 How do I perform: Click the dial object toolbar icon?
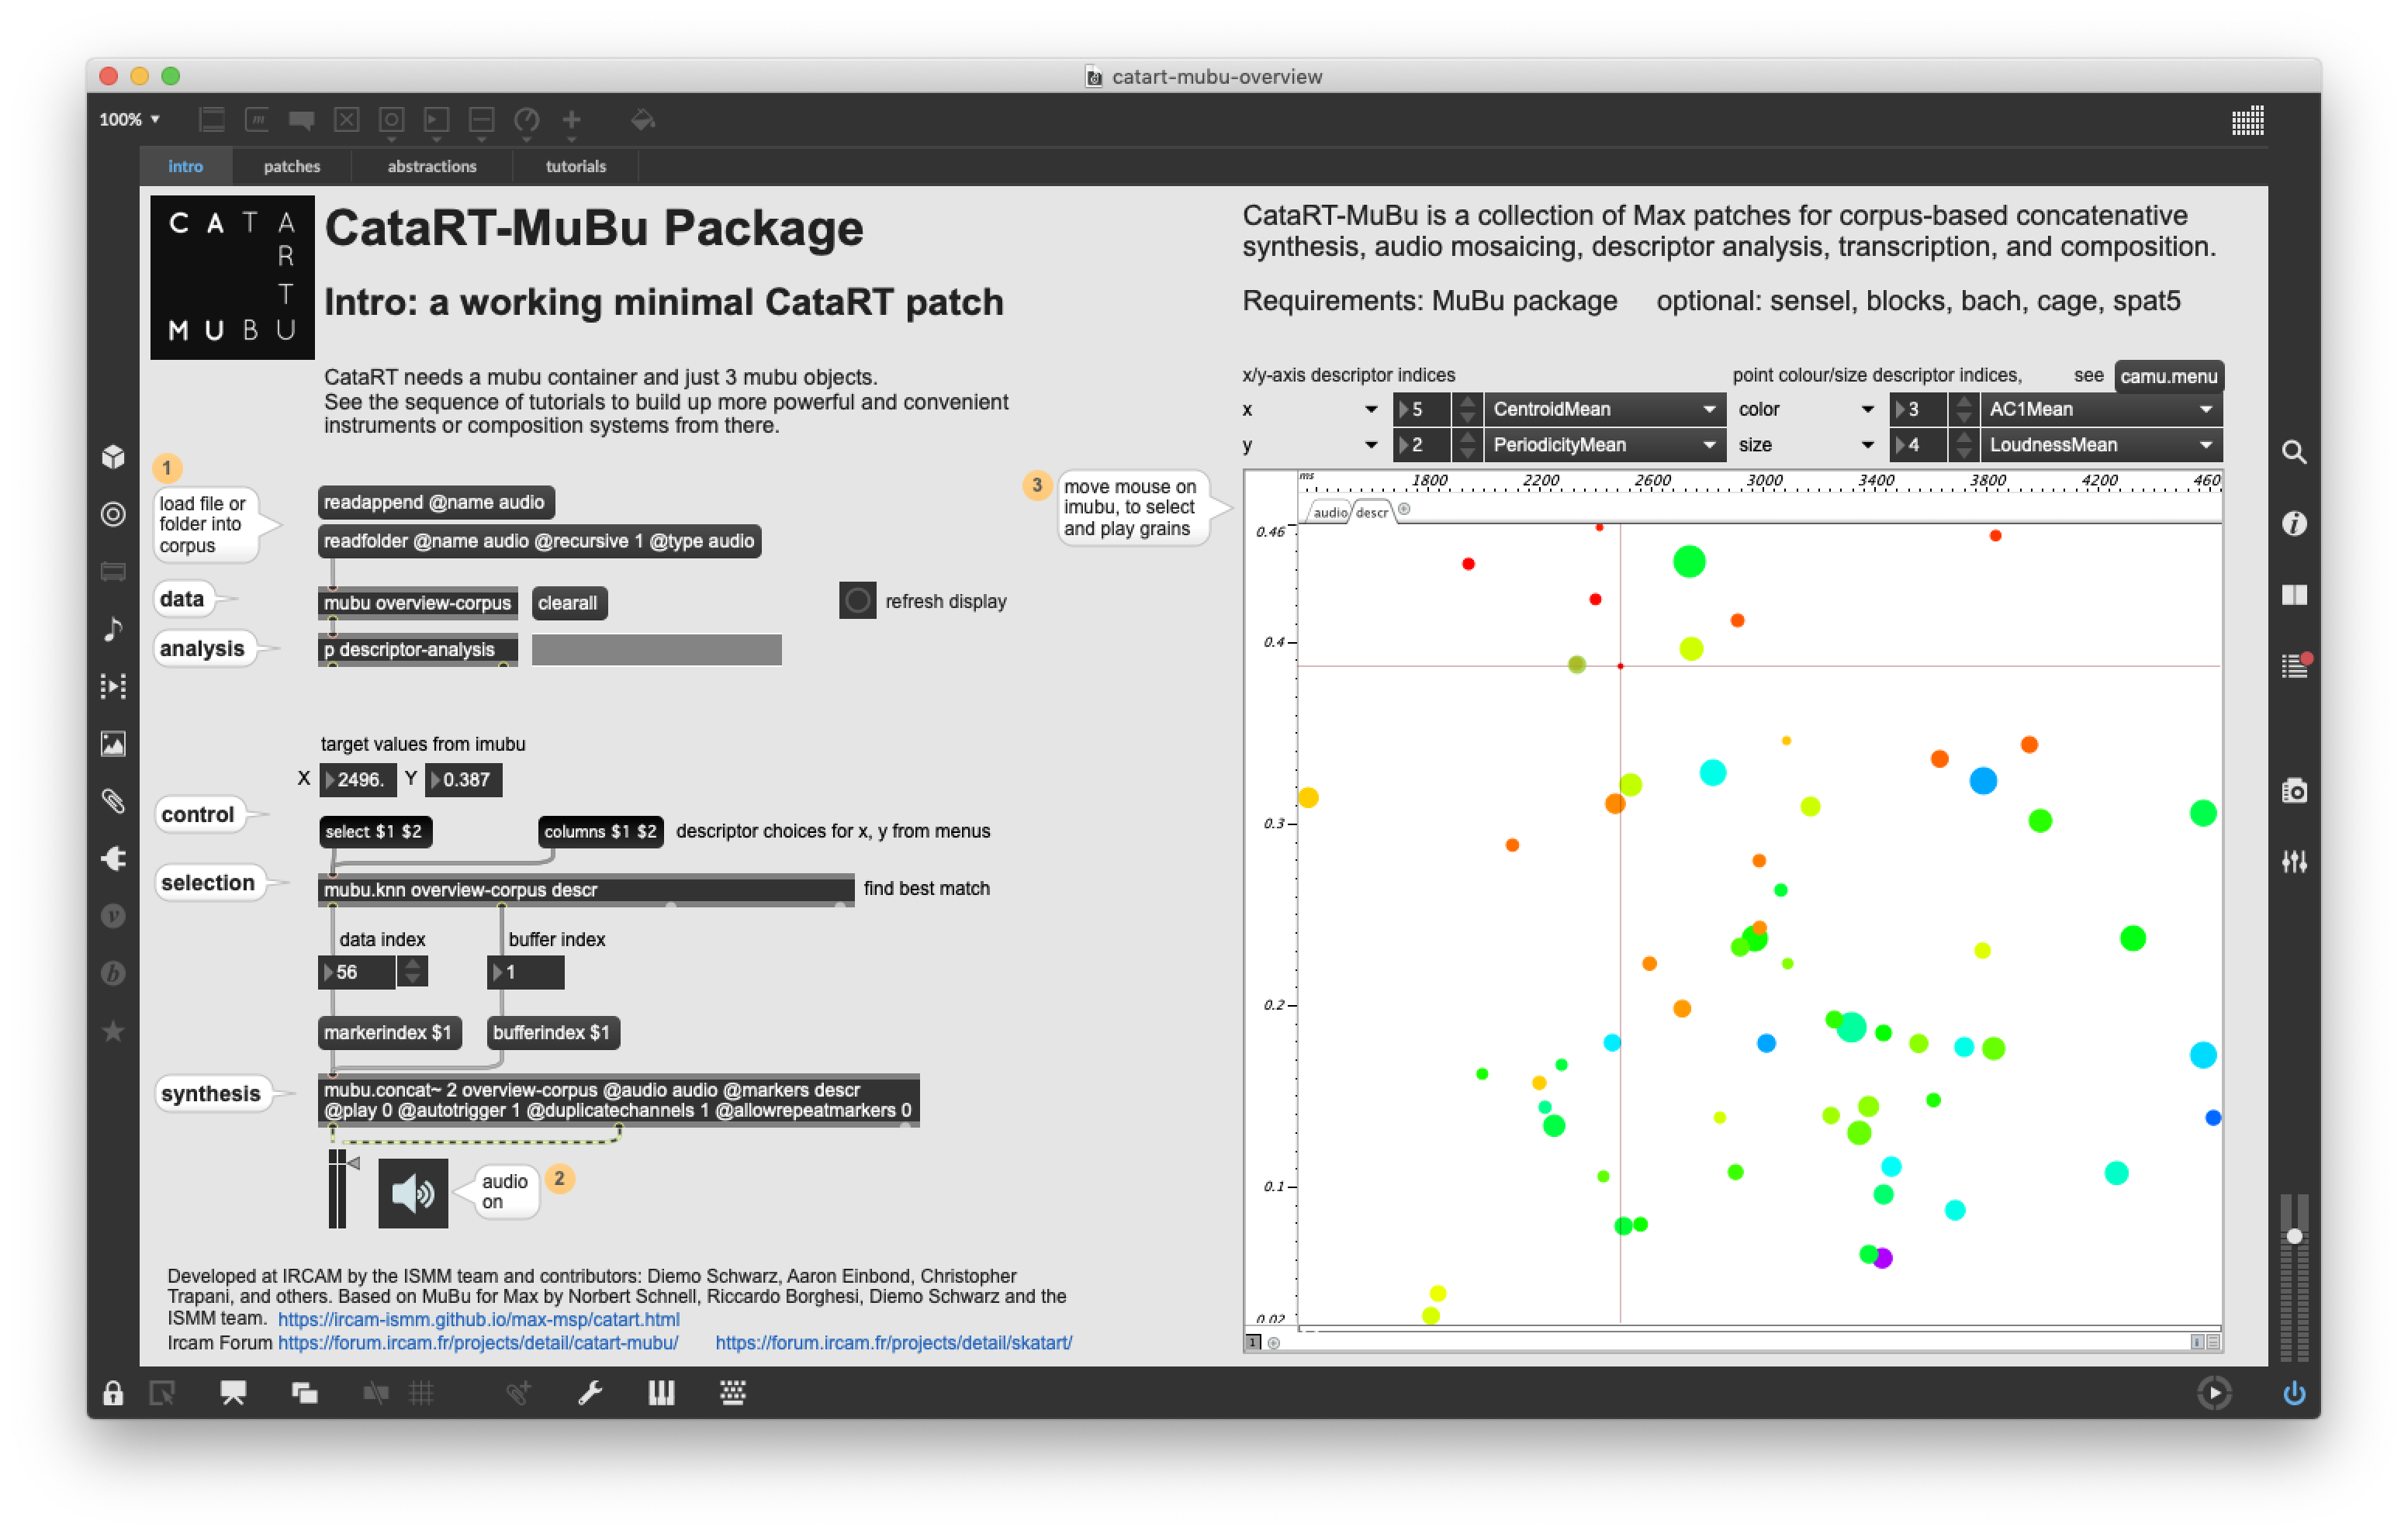coord(526,120)
